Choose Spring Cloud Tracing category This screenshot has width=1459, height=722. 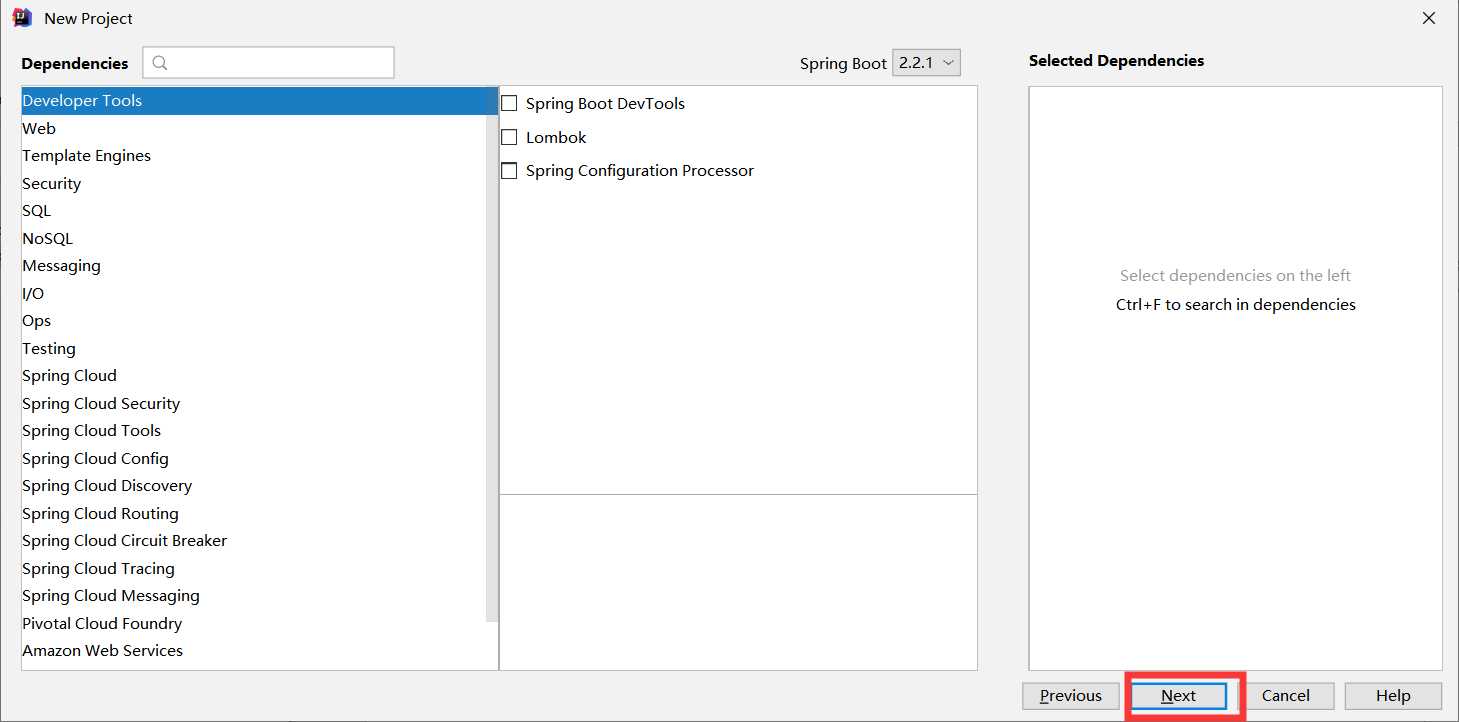254,568
